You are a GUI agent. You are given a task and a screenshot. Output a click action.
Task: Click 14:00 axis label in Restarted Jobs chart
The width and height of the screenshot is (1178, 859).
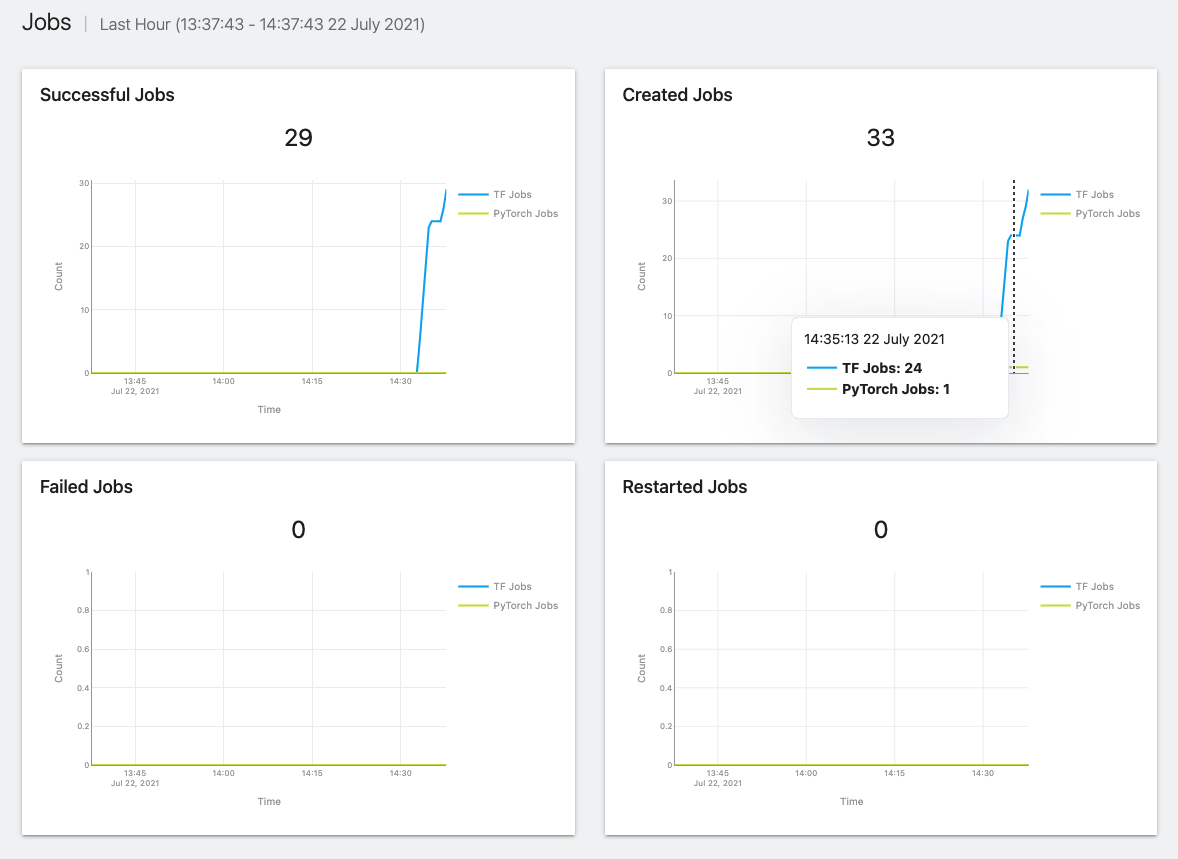806,773
